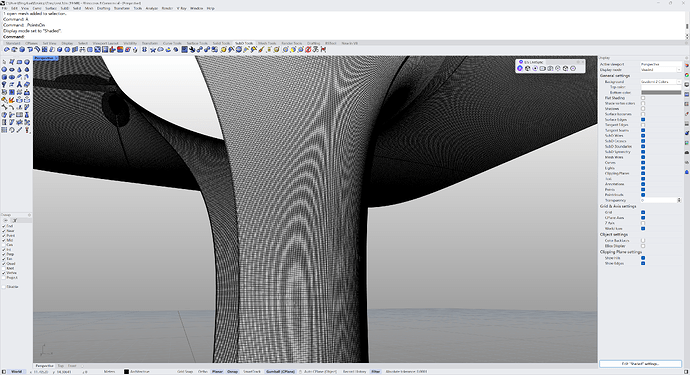Click wrench icon in the toolbar

point(192,50)
